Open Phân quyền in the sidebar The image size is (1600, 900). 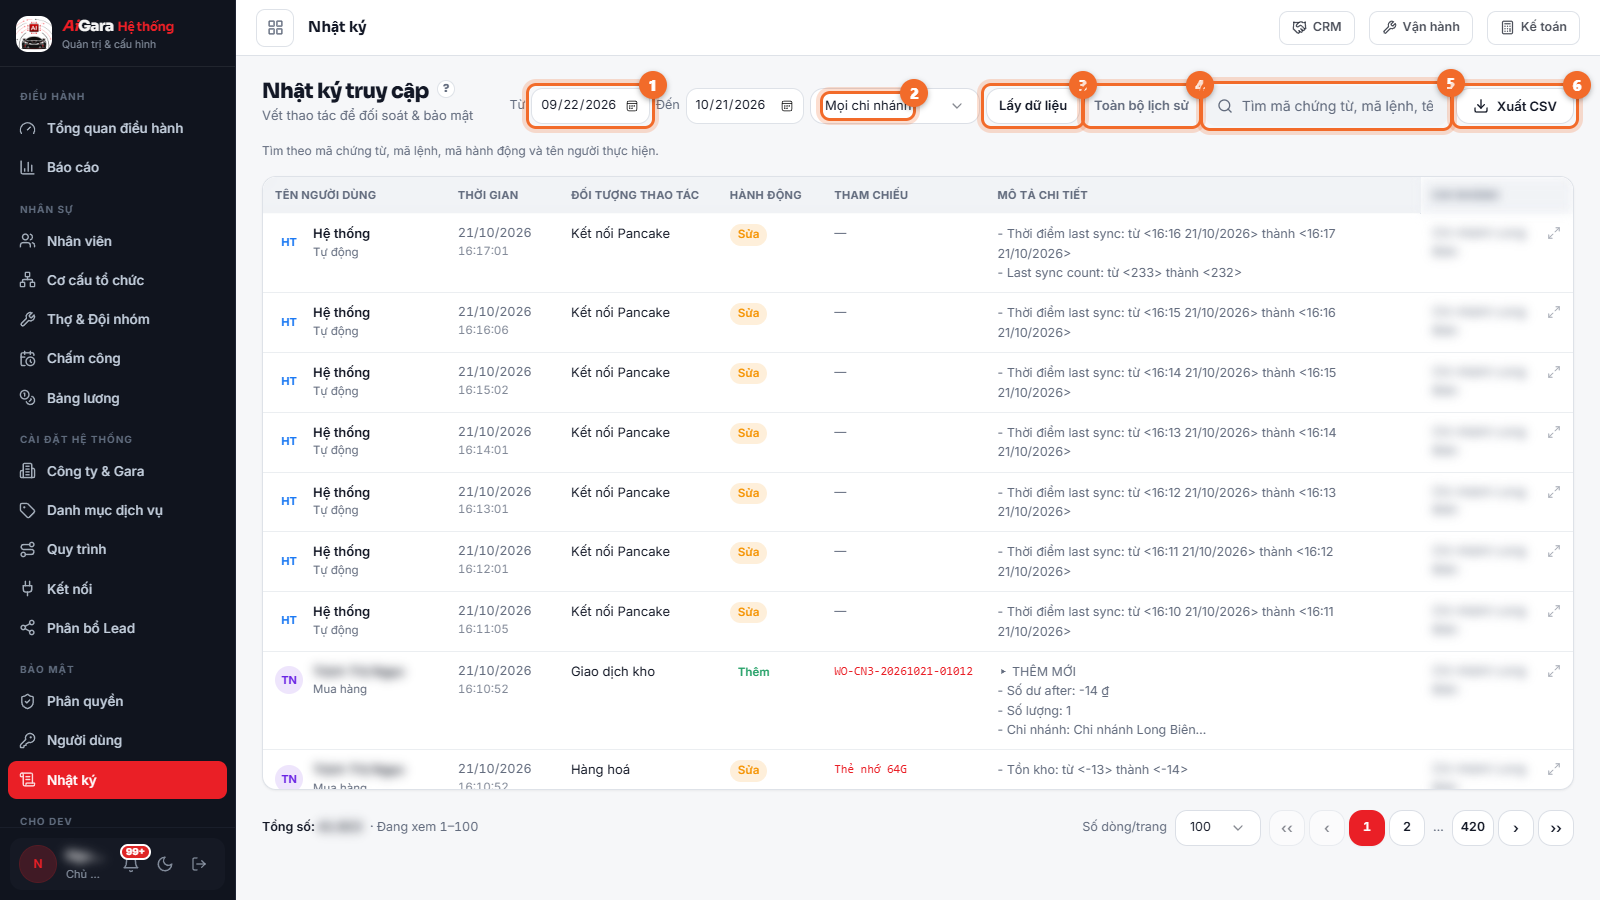coord(118,701)
